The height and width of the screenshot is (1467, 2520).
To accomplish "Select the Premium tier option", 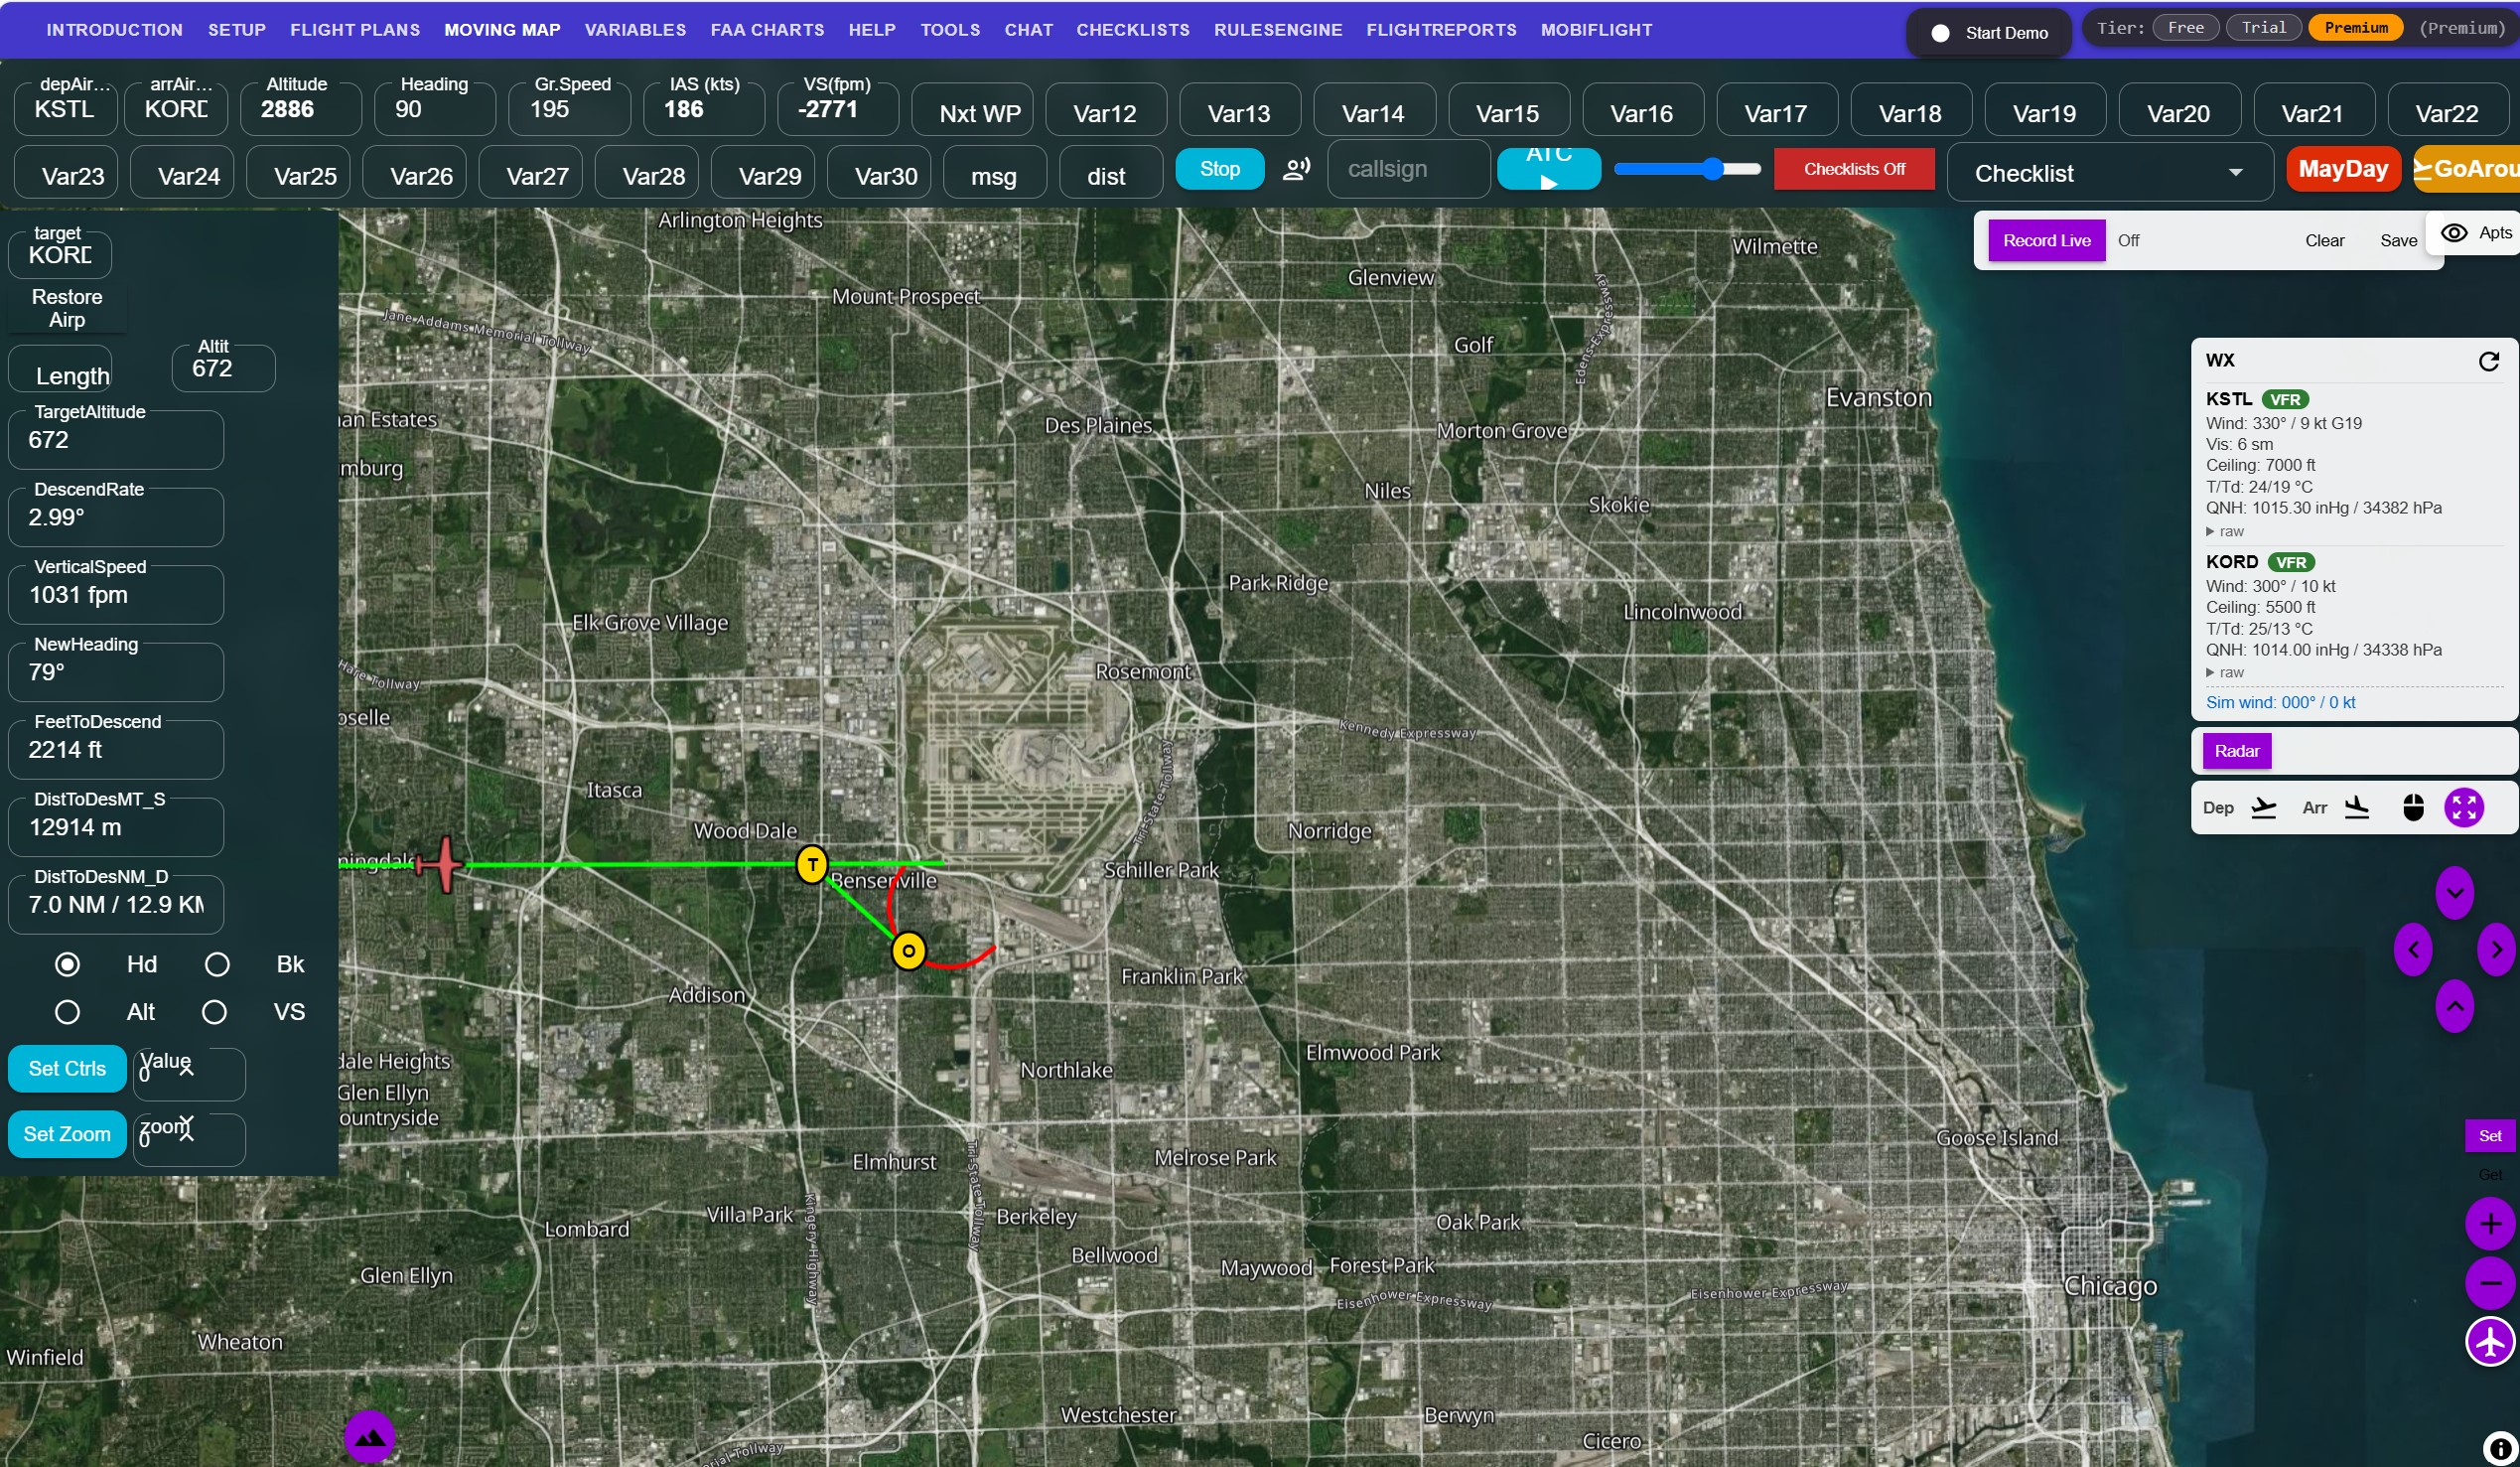I will click(2356, 28).
